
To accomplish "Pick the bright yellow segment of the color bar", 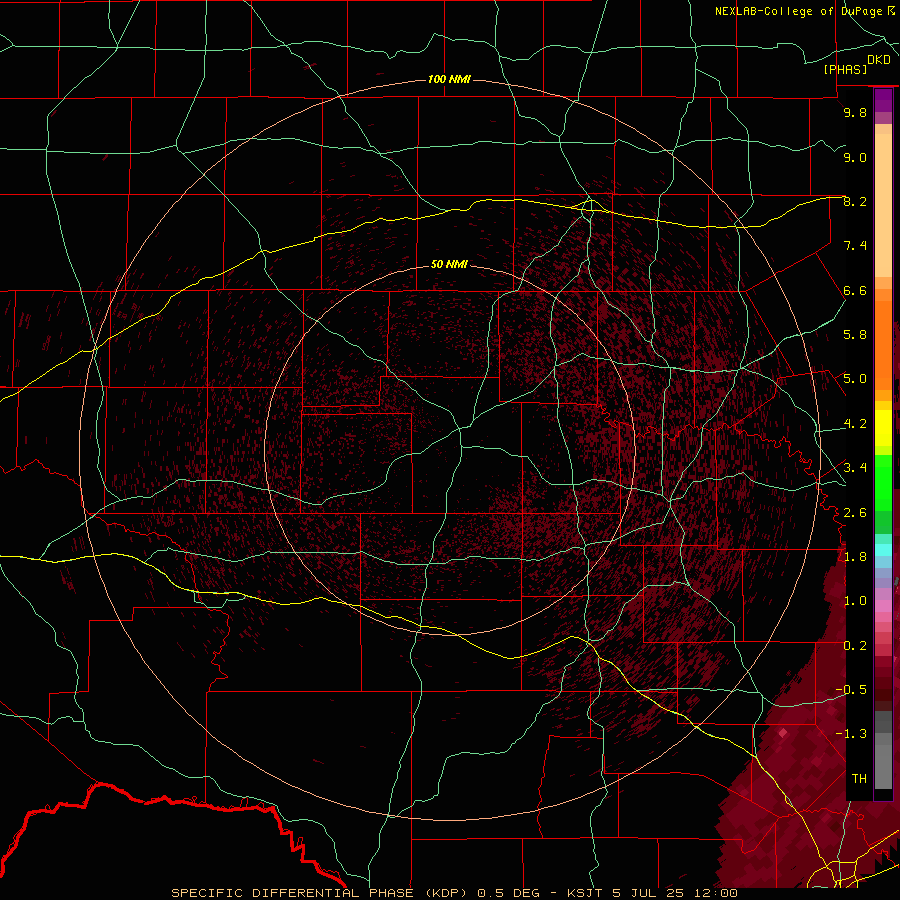I will tap(883, 428).
